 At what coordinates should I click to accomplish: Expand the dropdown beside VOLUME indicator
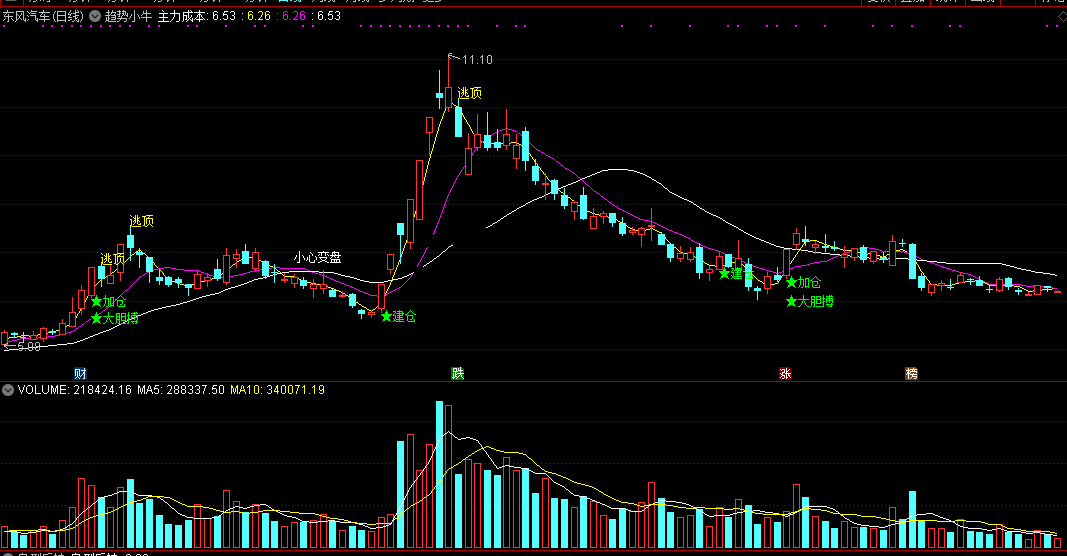tap(7, 390)
